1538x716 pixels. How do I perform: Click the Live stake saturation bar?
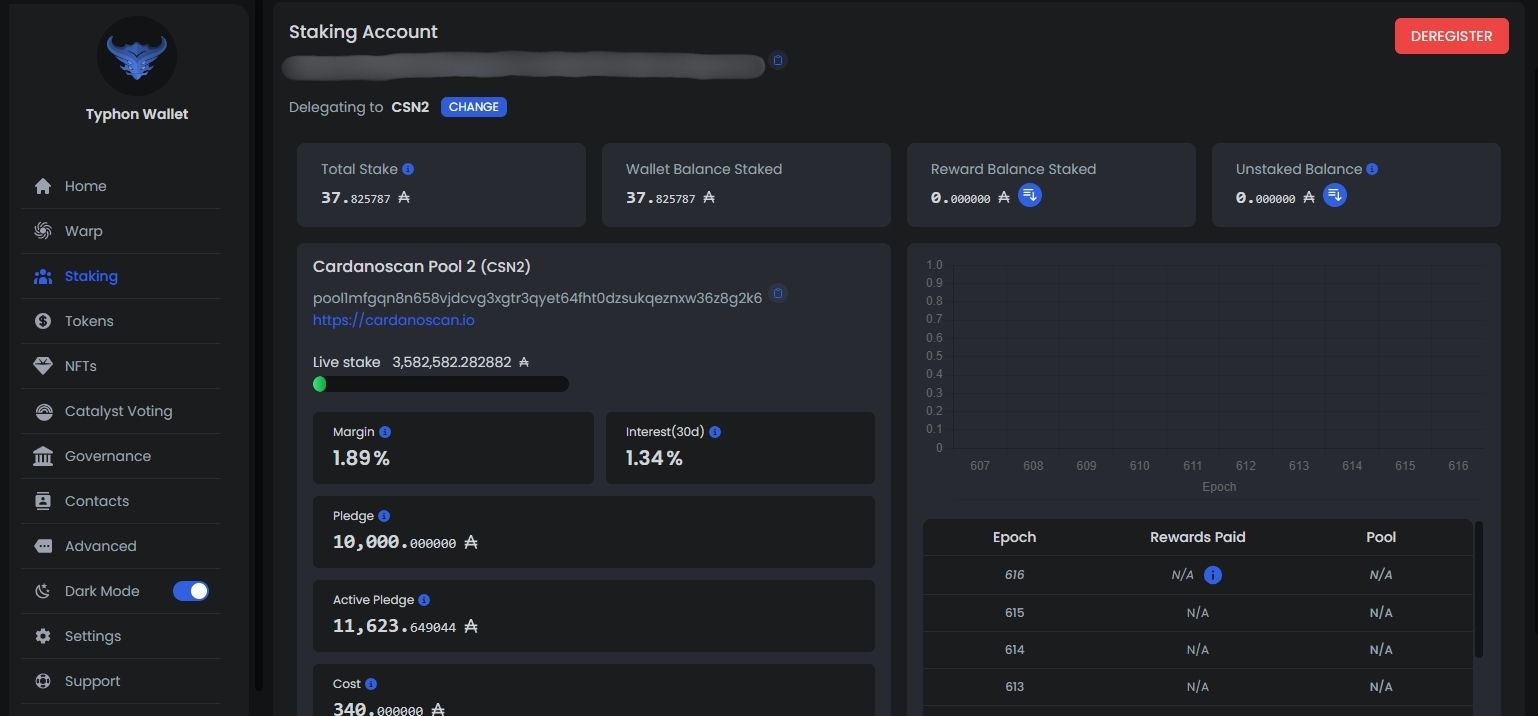coord(440,384)
